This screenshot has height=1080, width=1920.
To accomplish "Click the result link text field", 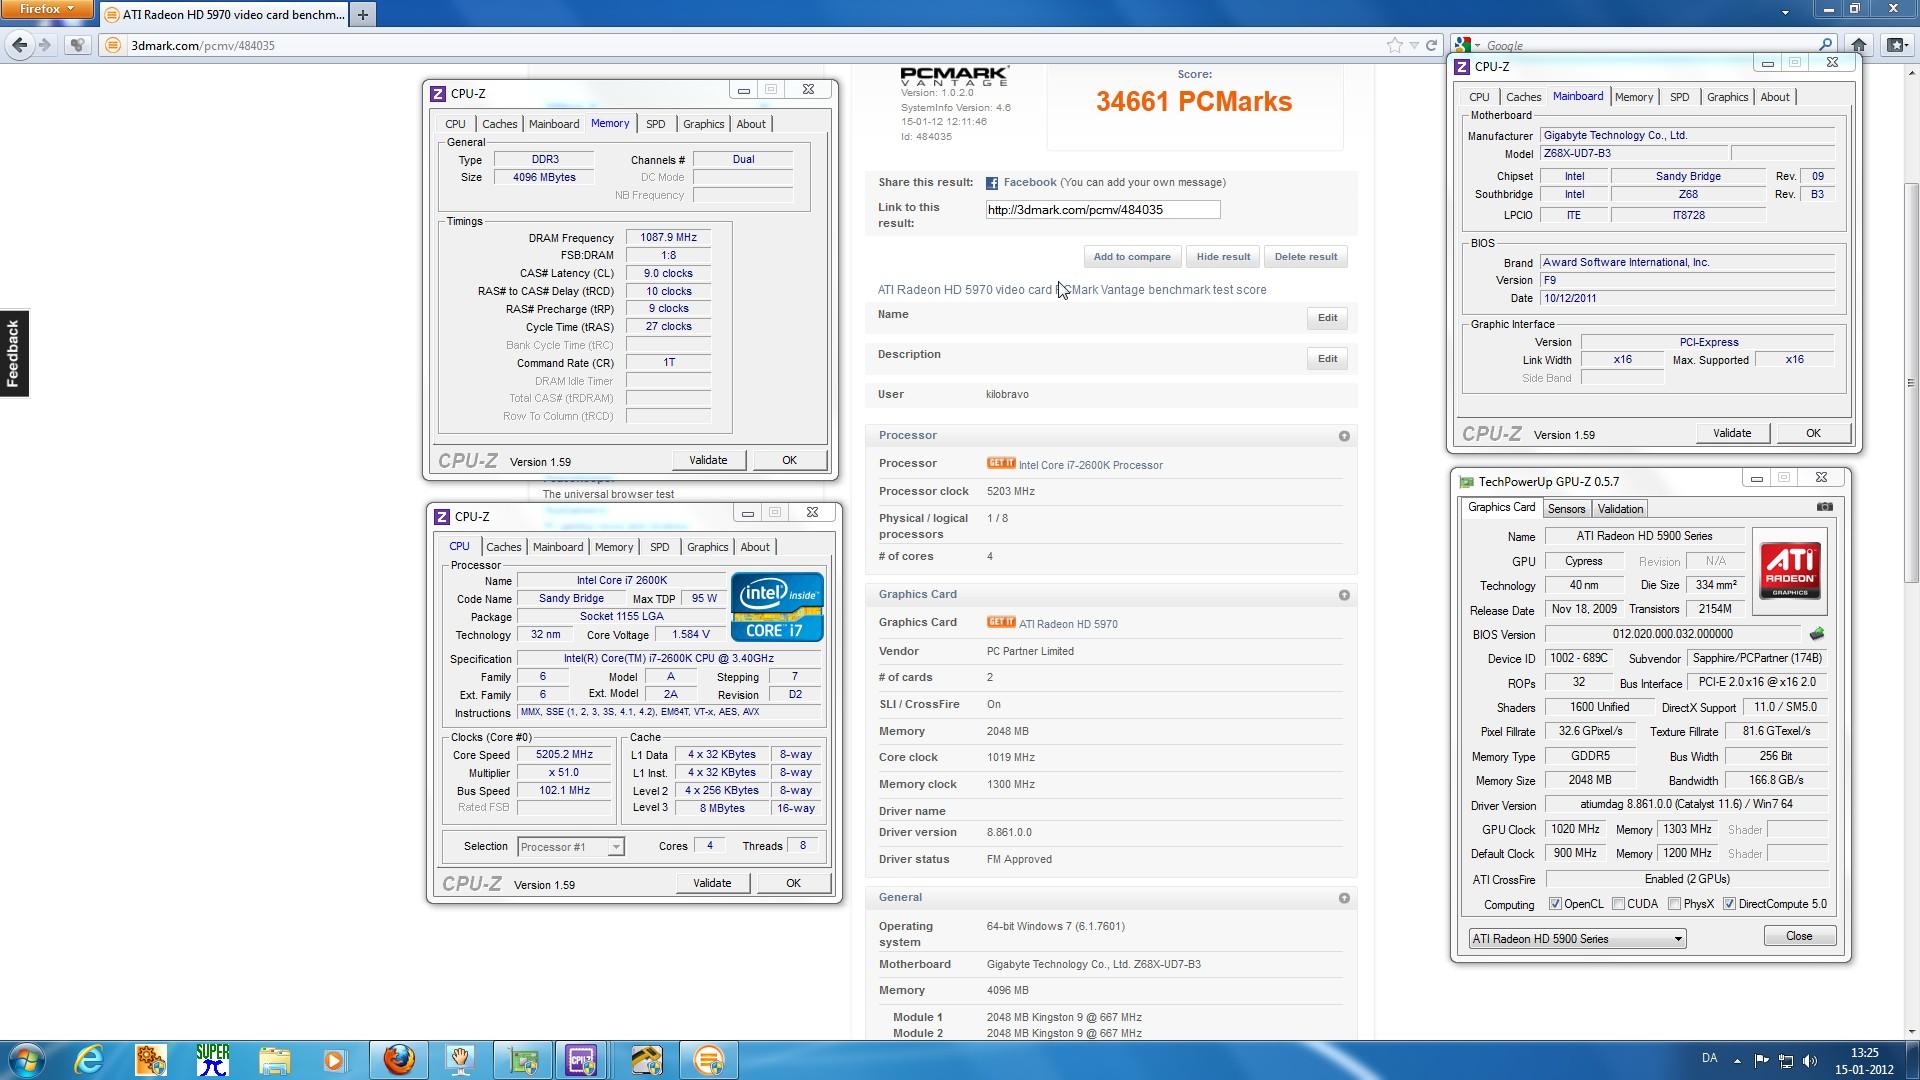I will (1102, 210).
